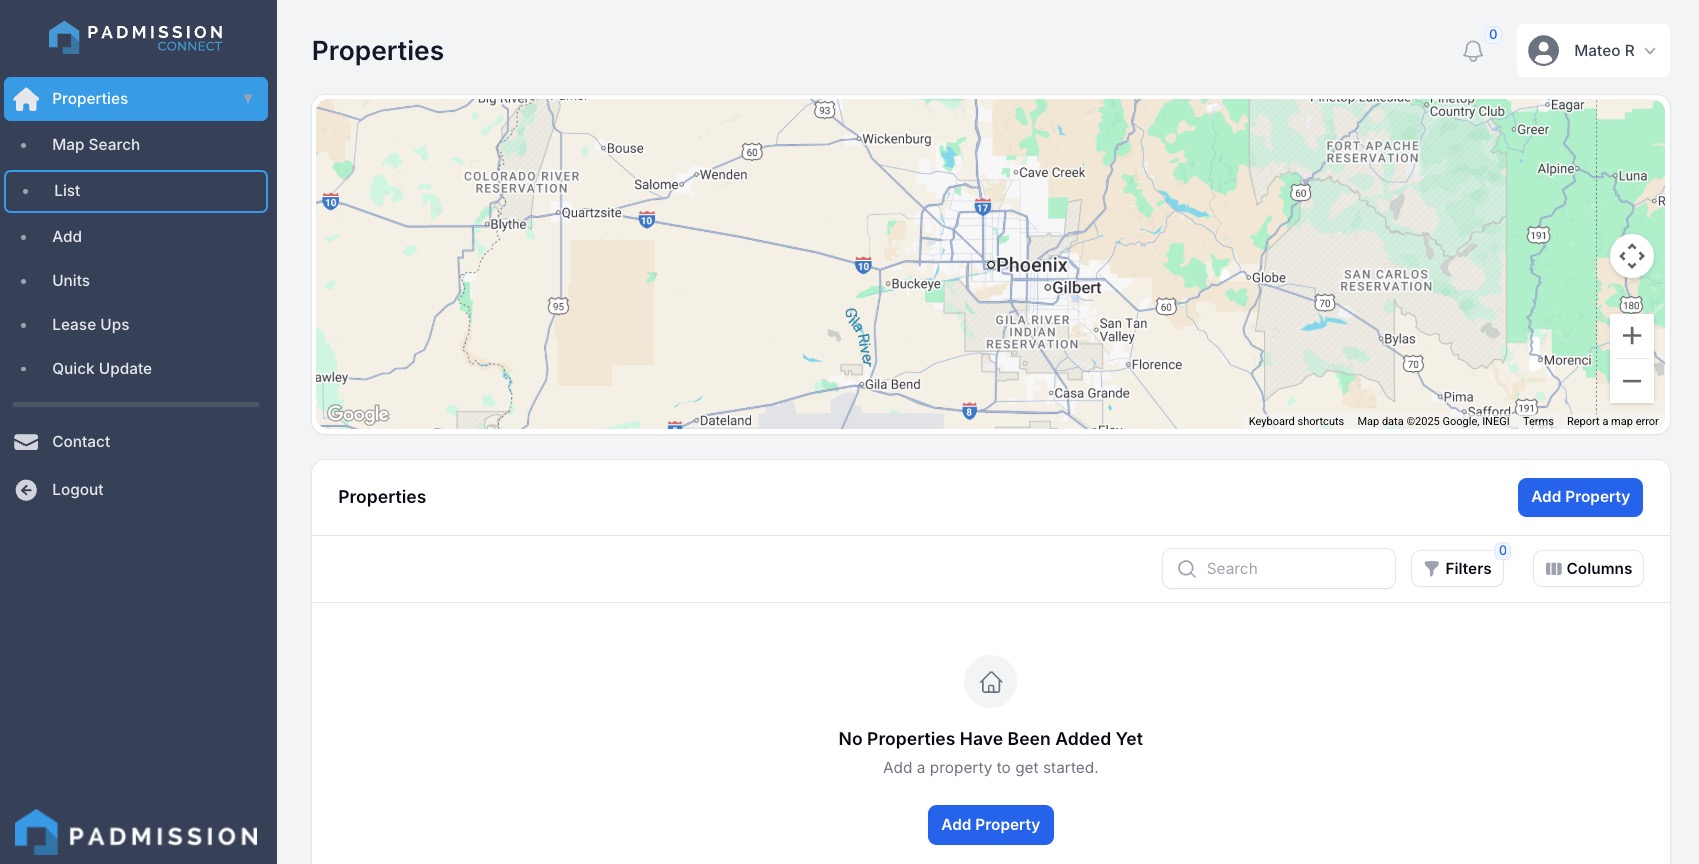Click the Google logo on the map
This screenshot has width=1699, height=864.
point(357,414)
